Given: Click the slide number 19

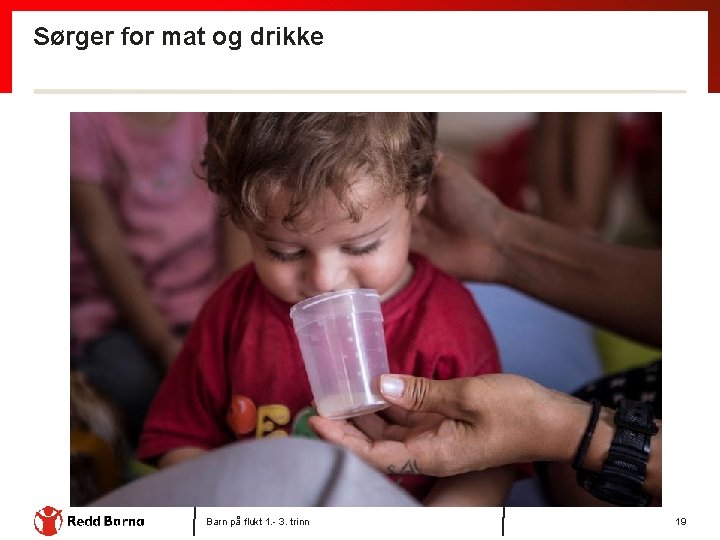Looking at the screenshot, I should pos(681,522).
